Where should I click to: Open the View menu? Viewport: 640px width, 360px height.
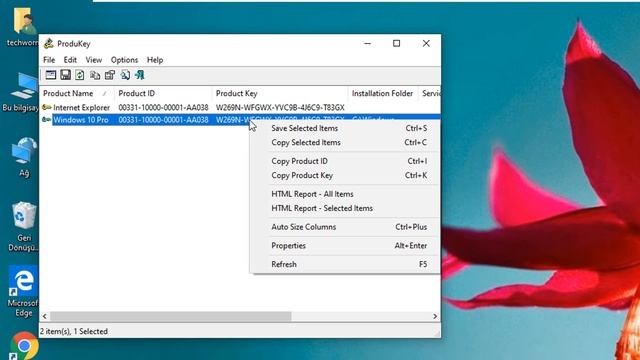[x=93, y=60]
